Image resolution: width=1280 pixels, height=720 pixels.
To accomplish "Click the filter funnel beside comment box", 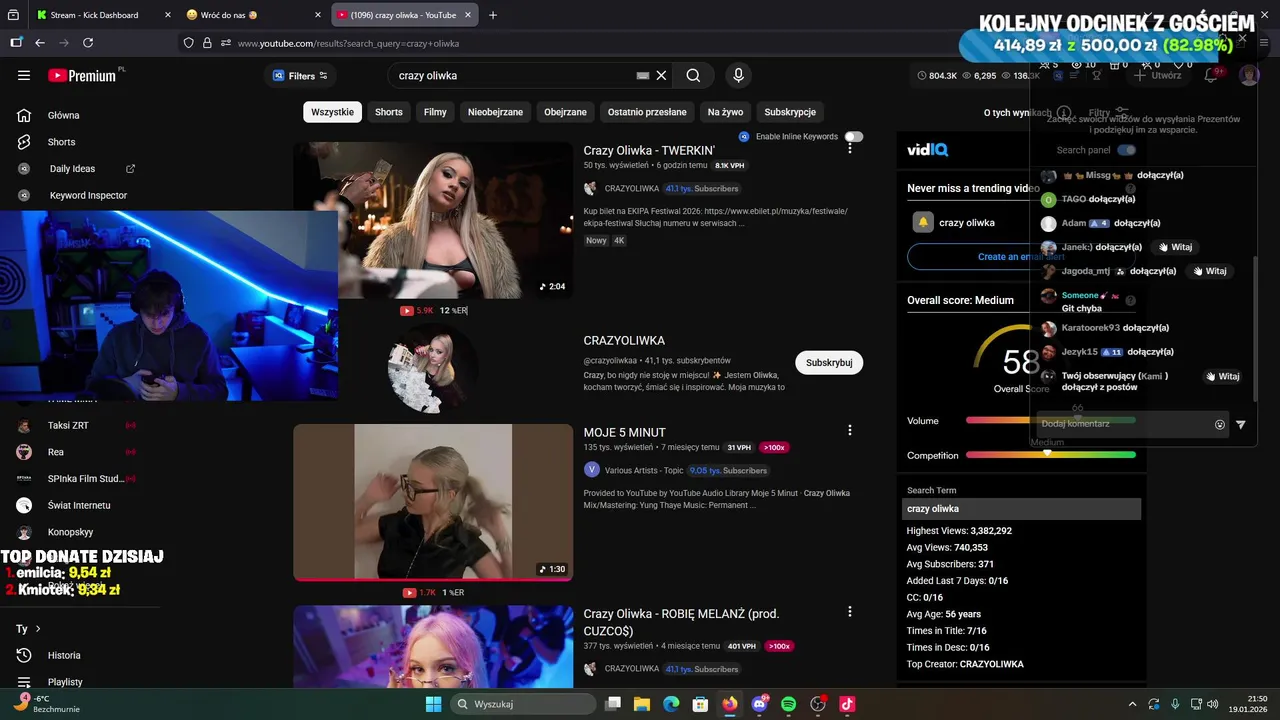I will coord(1241,425).
